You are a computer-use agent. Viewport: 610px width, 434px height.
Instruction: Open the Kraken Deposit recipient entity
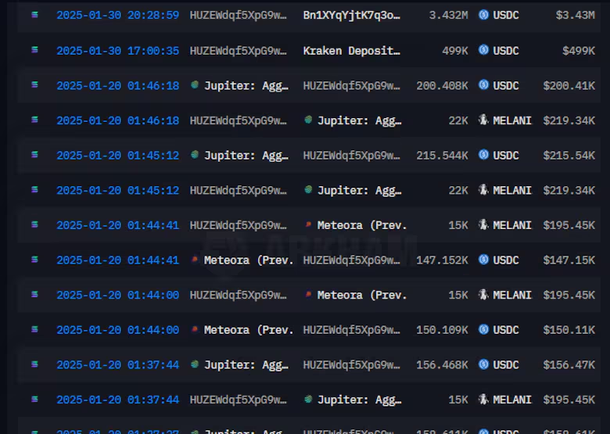[x=352, y=51]
